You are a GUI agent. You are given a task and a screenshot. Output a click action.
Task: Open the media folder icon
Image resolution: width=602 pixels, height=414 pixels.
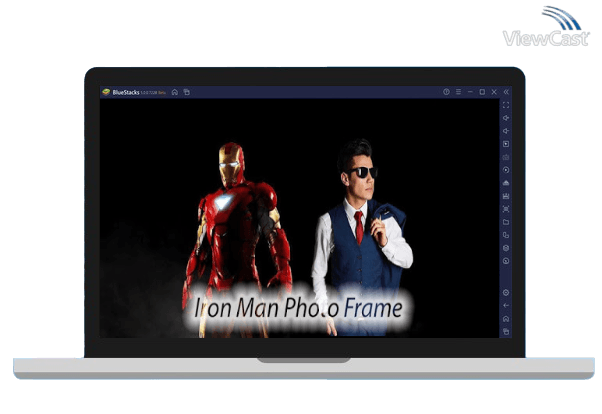pyautogui.click(x=506, y=222)
